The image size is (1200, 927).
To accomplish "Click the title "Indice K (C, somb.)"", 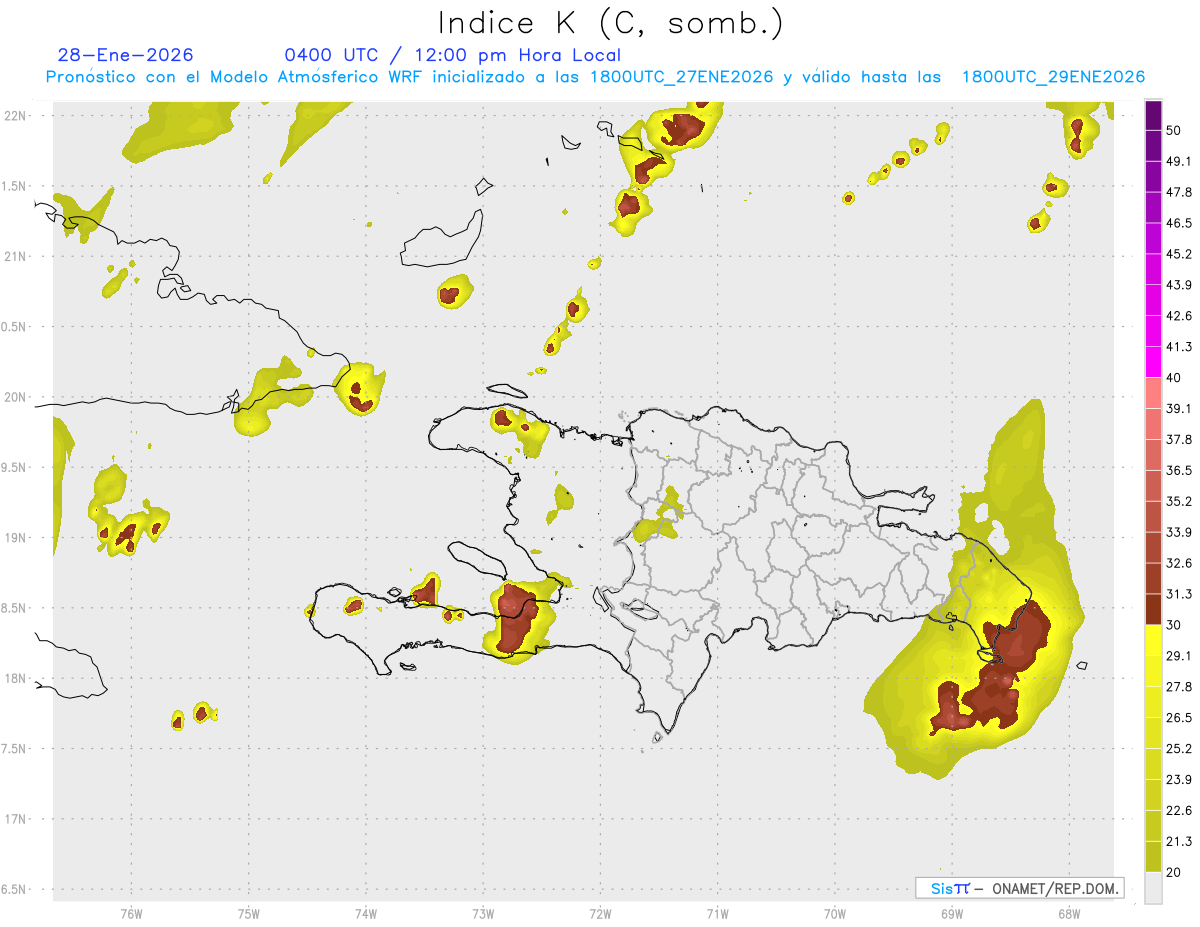I will (x=610, y=23).
